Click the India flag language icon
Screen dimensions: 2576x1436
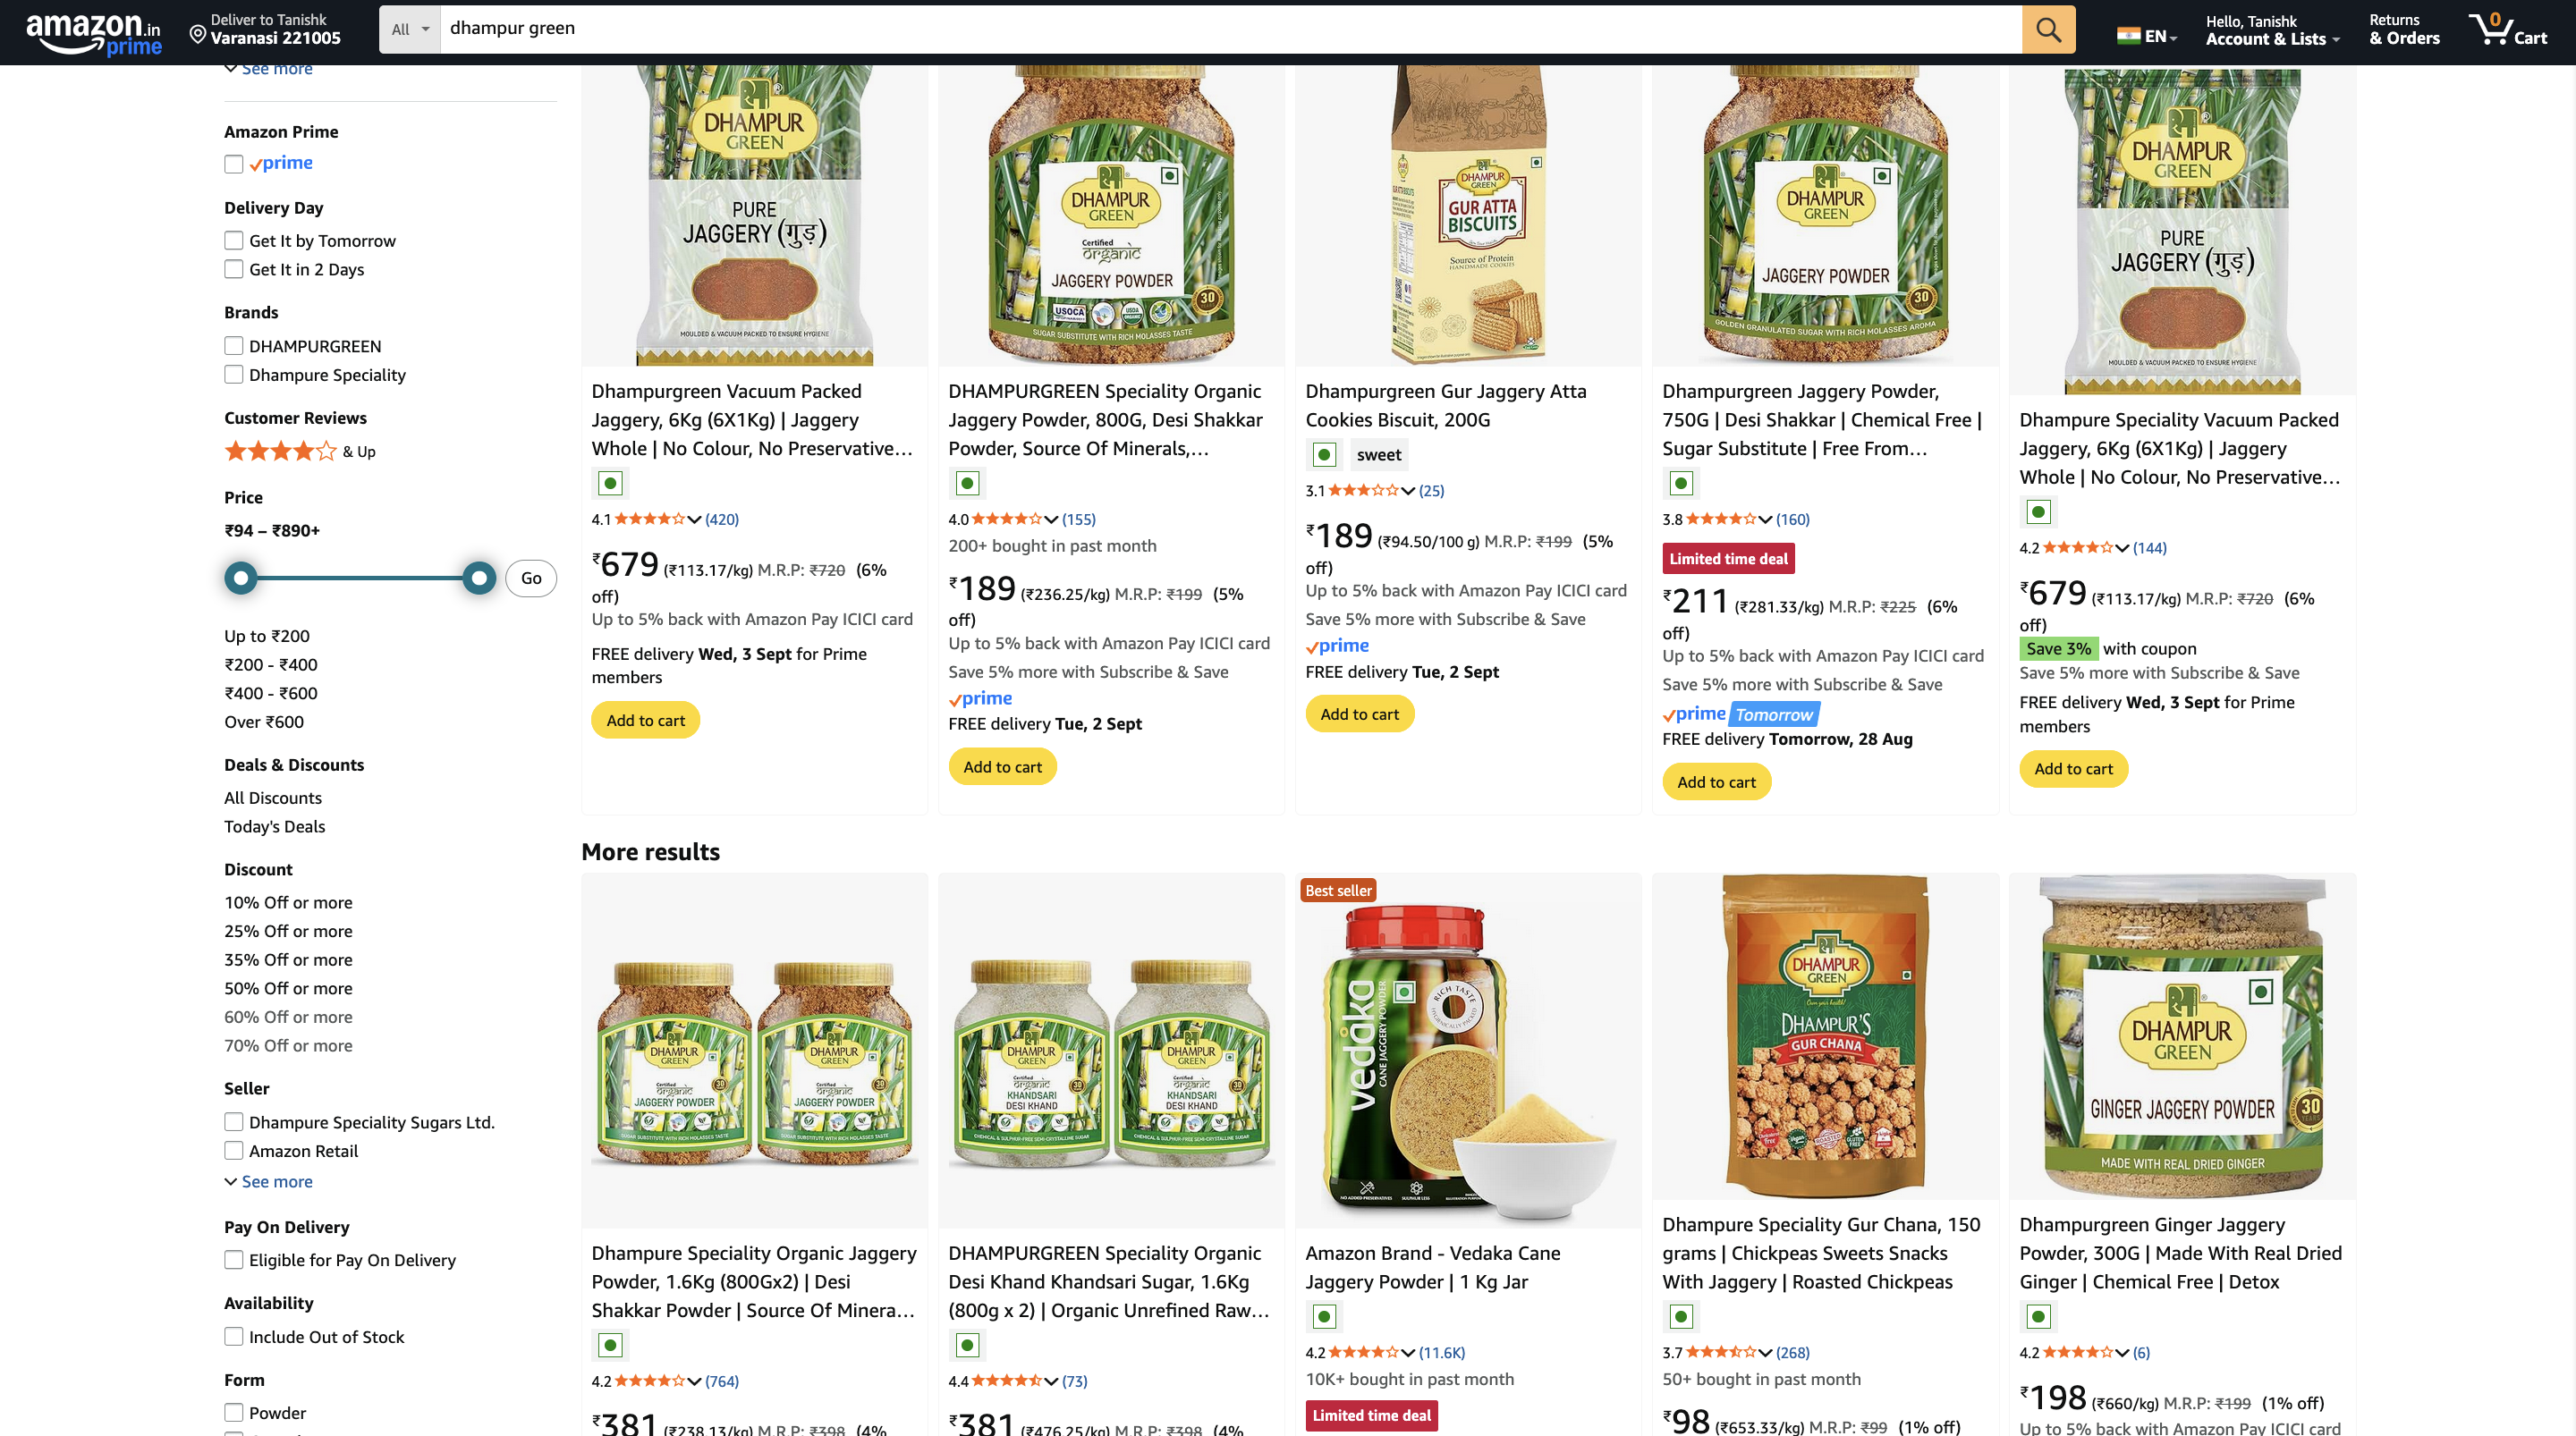coord(2128,36)
